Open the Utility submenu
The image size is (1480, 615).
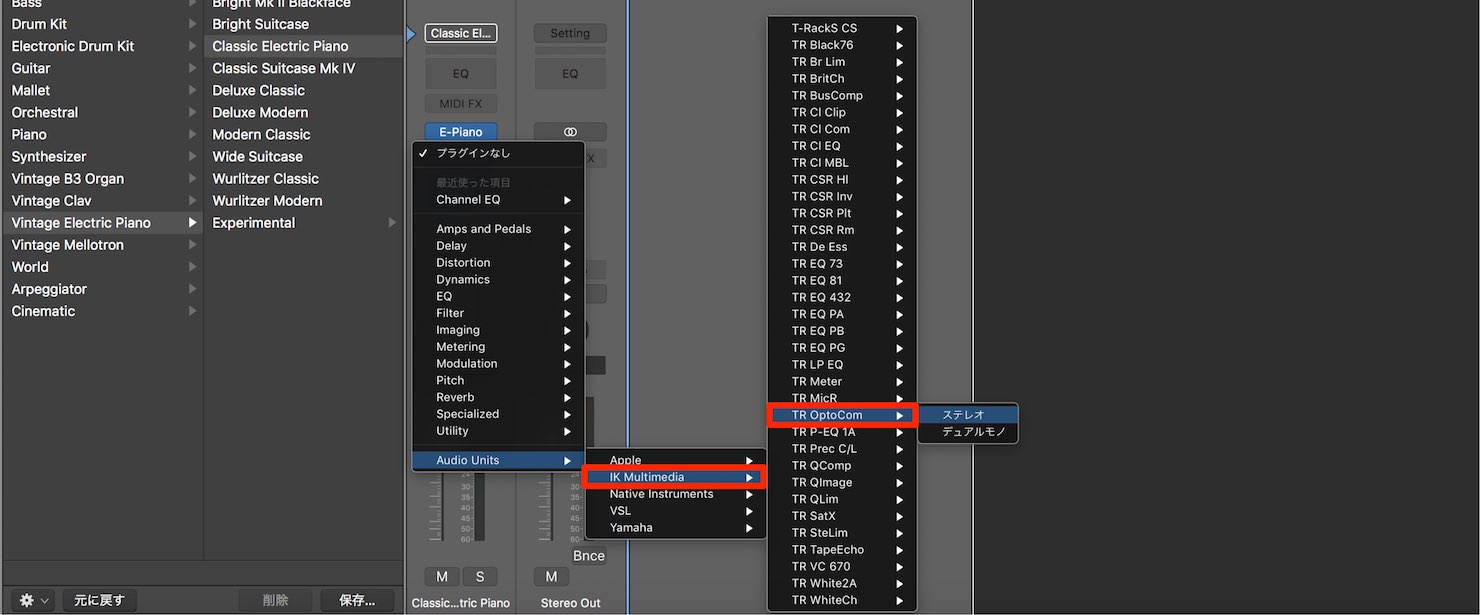pyautogui.click(x=498, y=431)
